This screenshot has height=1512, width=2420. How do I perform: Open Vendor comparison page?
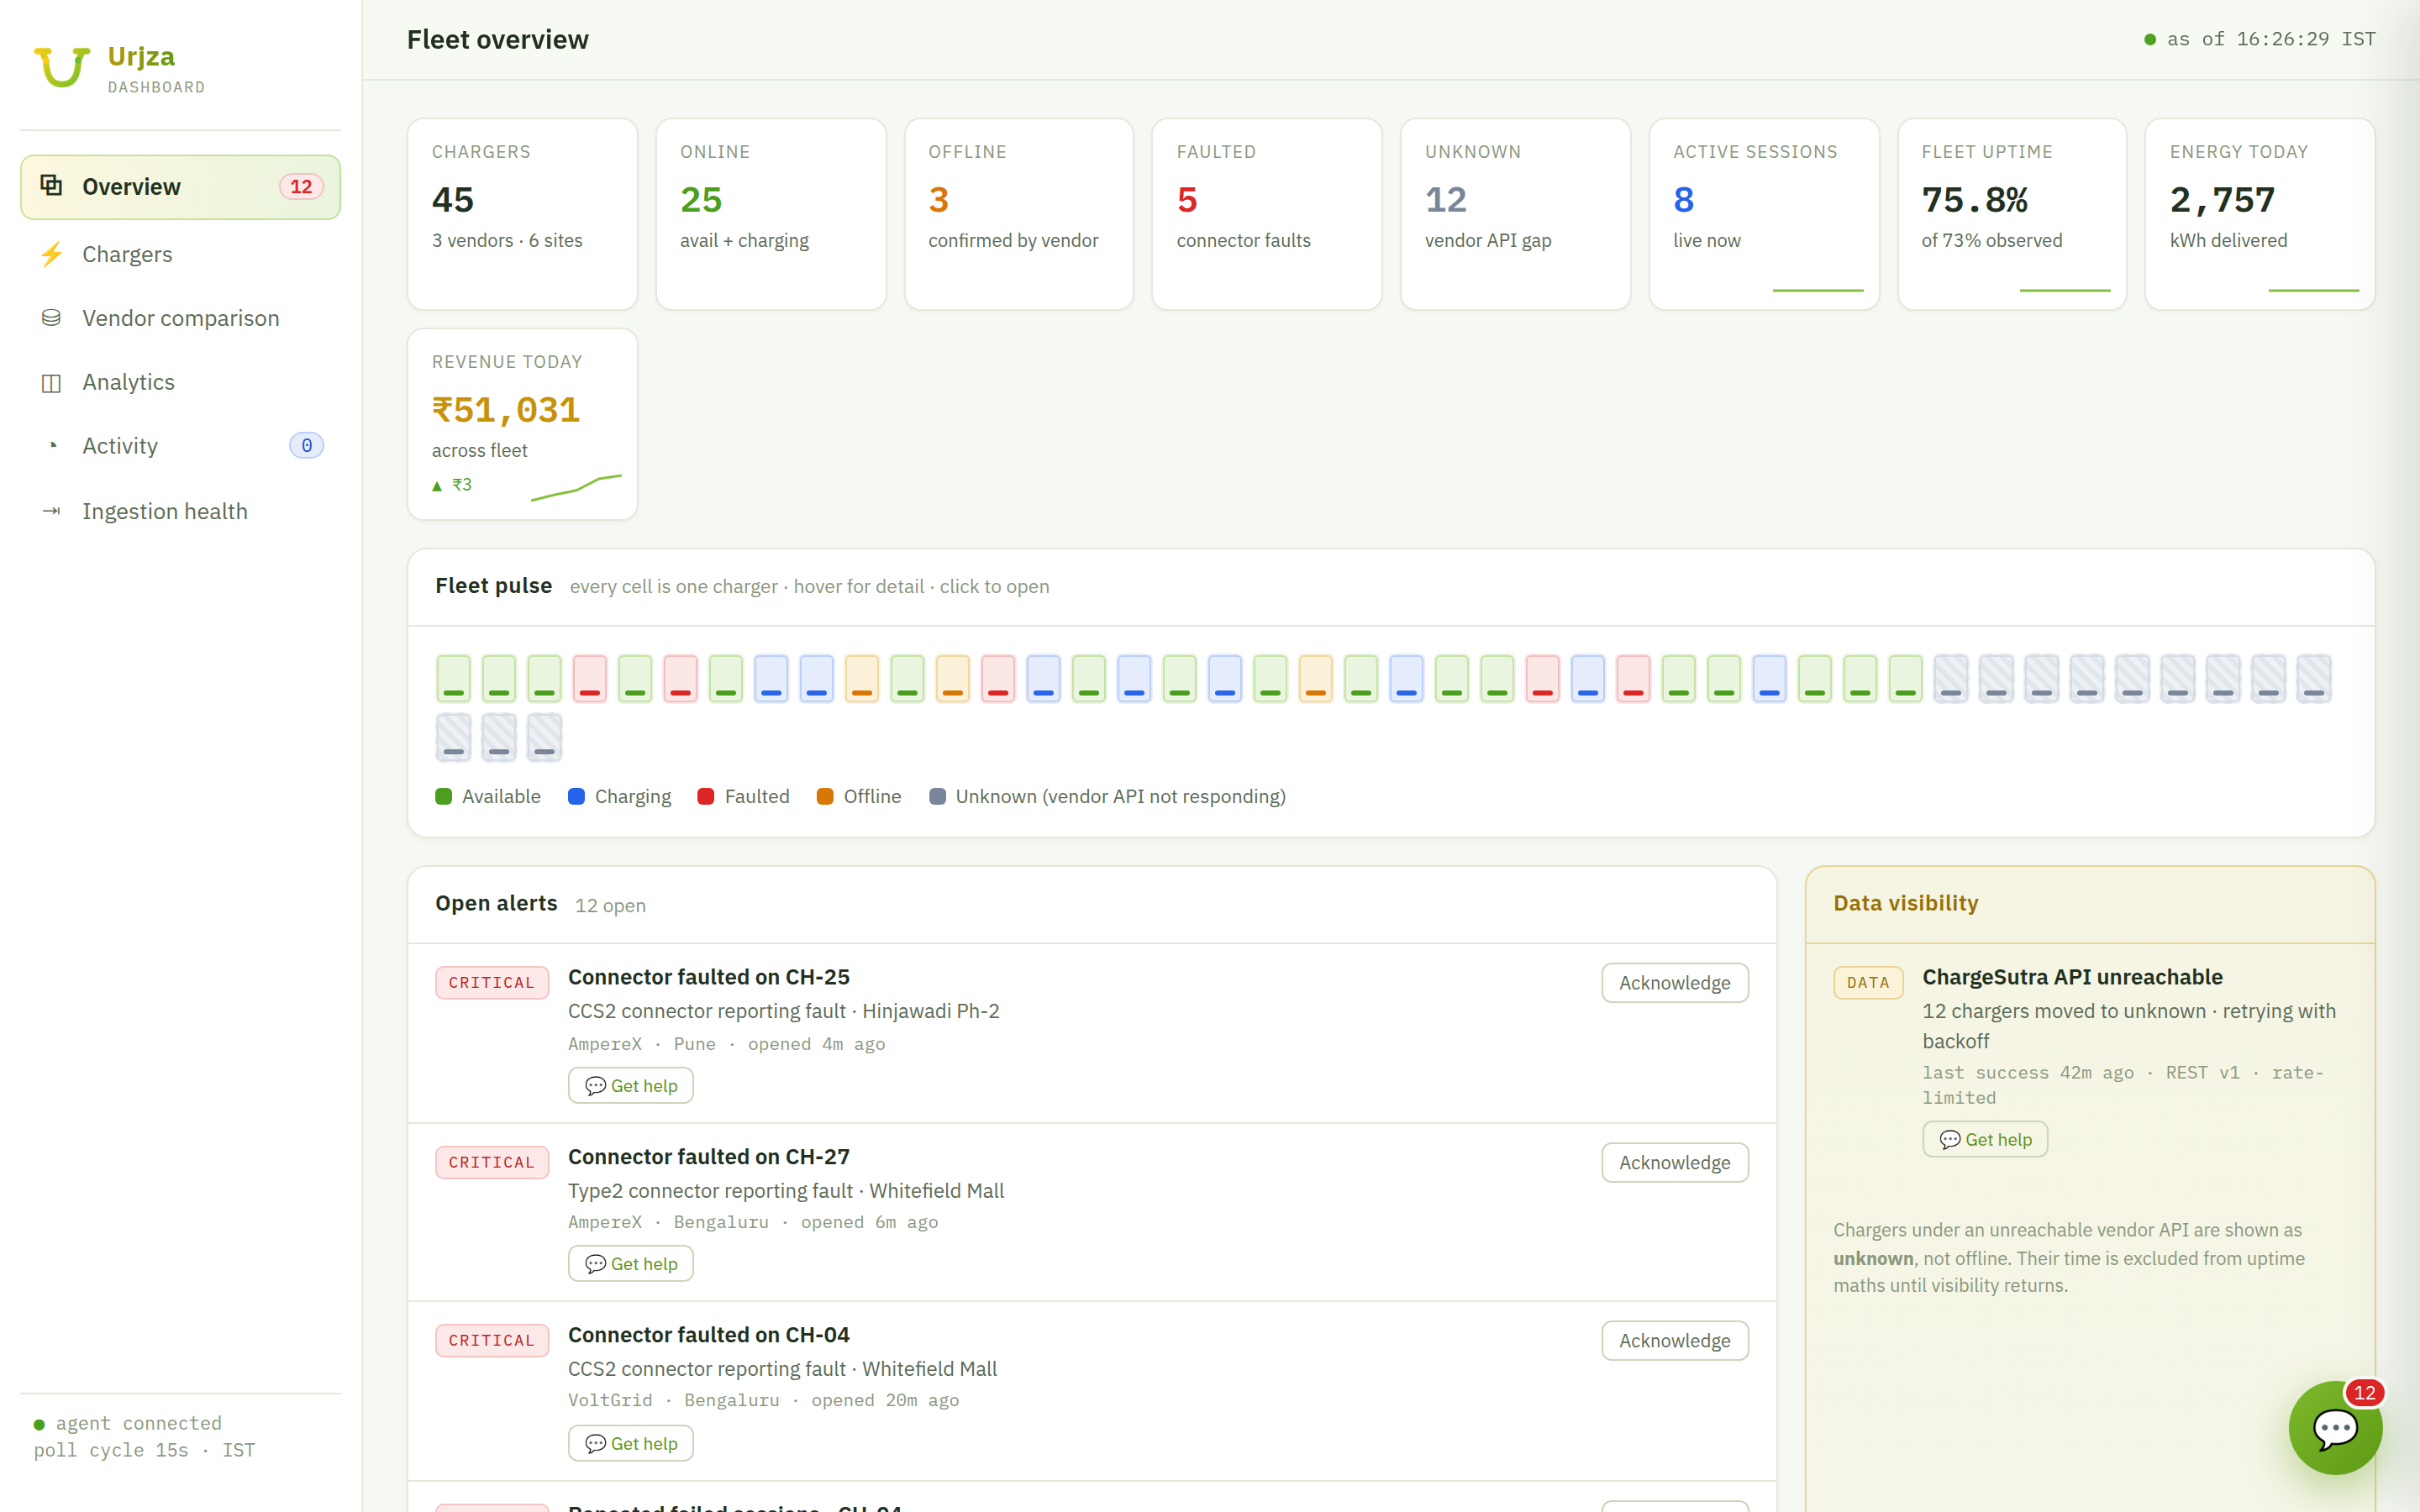click(x=180, y=318)
